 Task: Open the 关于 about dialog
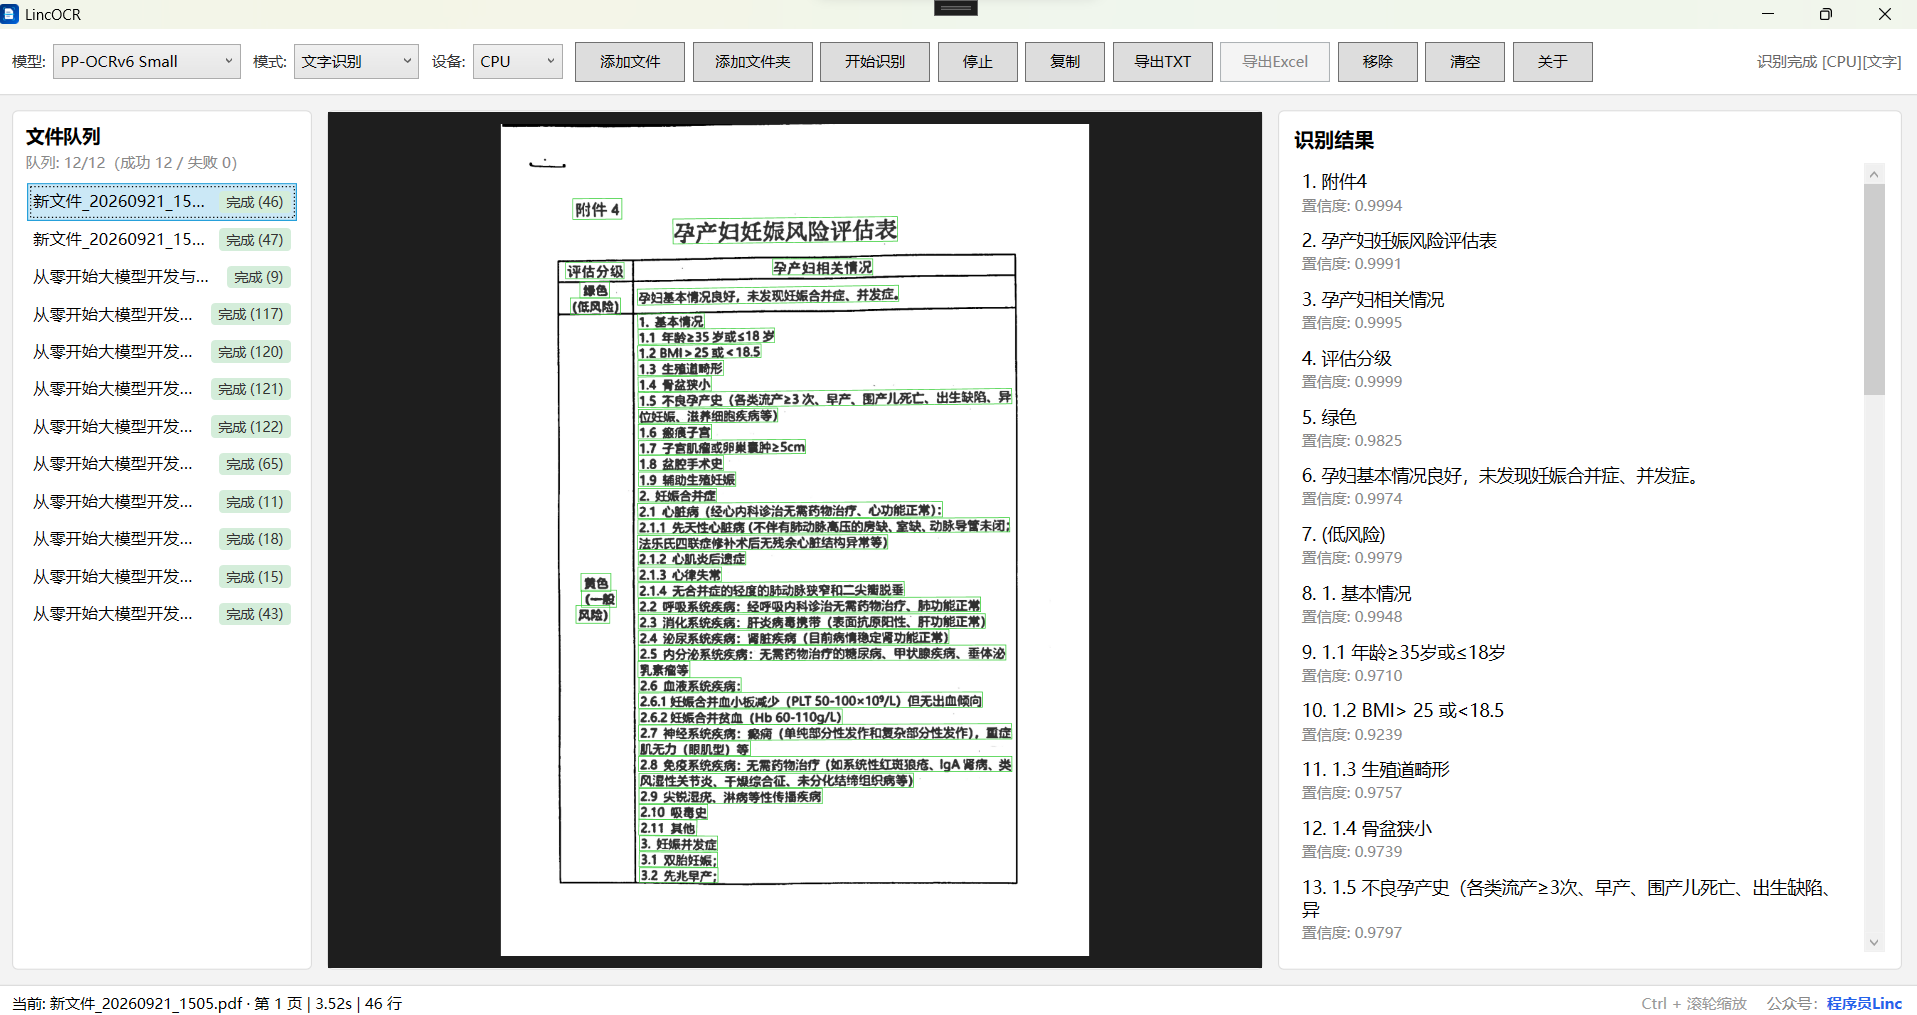click(x=1553, y=62)
